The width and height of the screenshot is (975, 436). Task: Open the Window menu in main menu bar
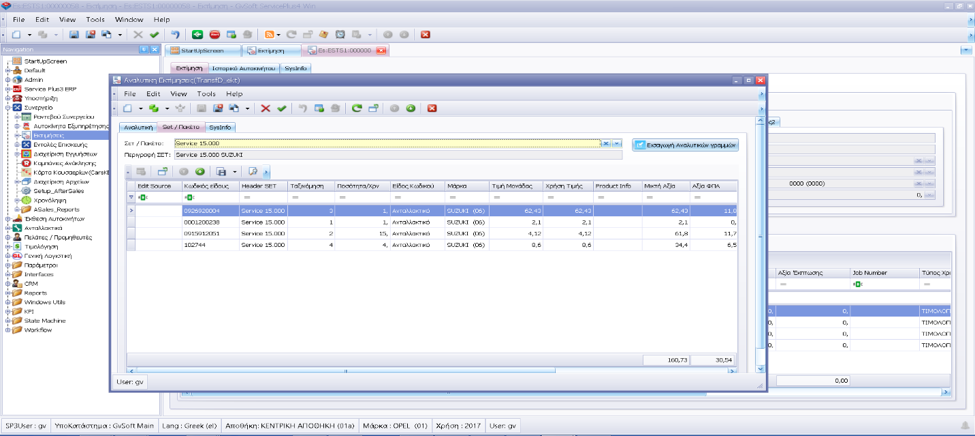click(x=128, y=19)
